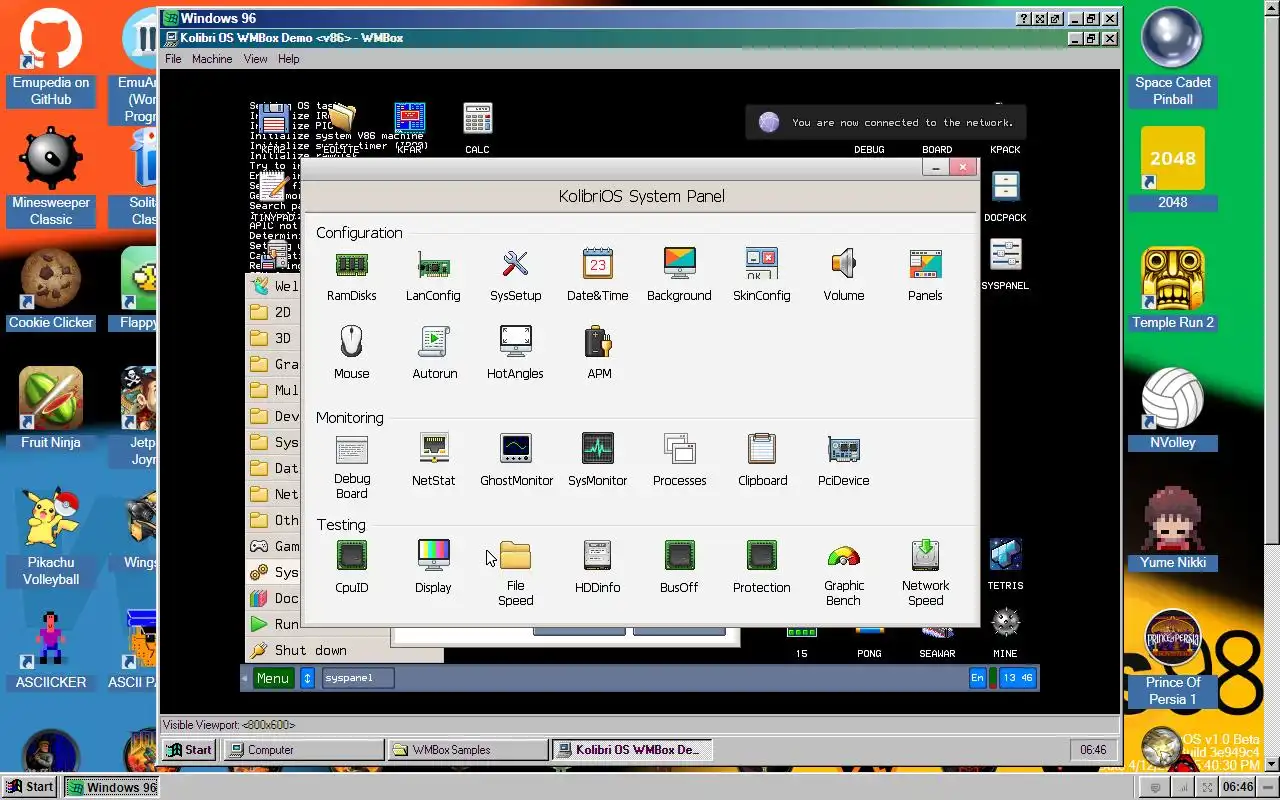Image resolution: width=1280 pixels, height=800 pixels.
Task: Click the outer host Start button
Action: (x=28, y=787)
